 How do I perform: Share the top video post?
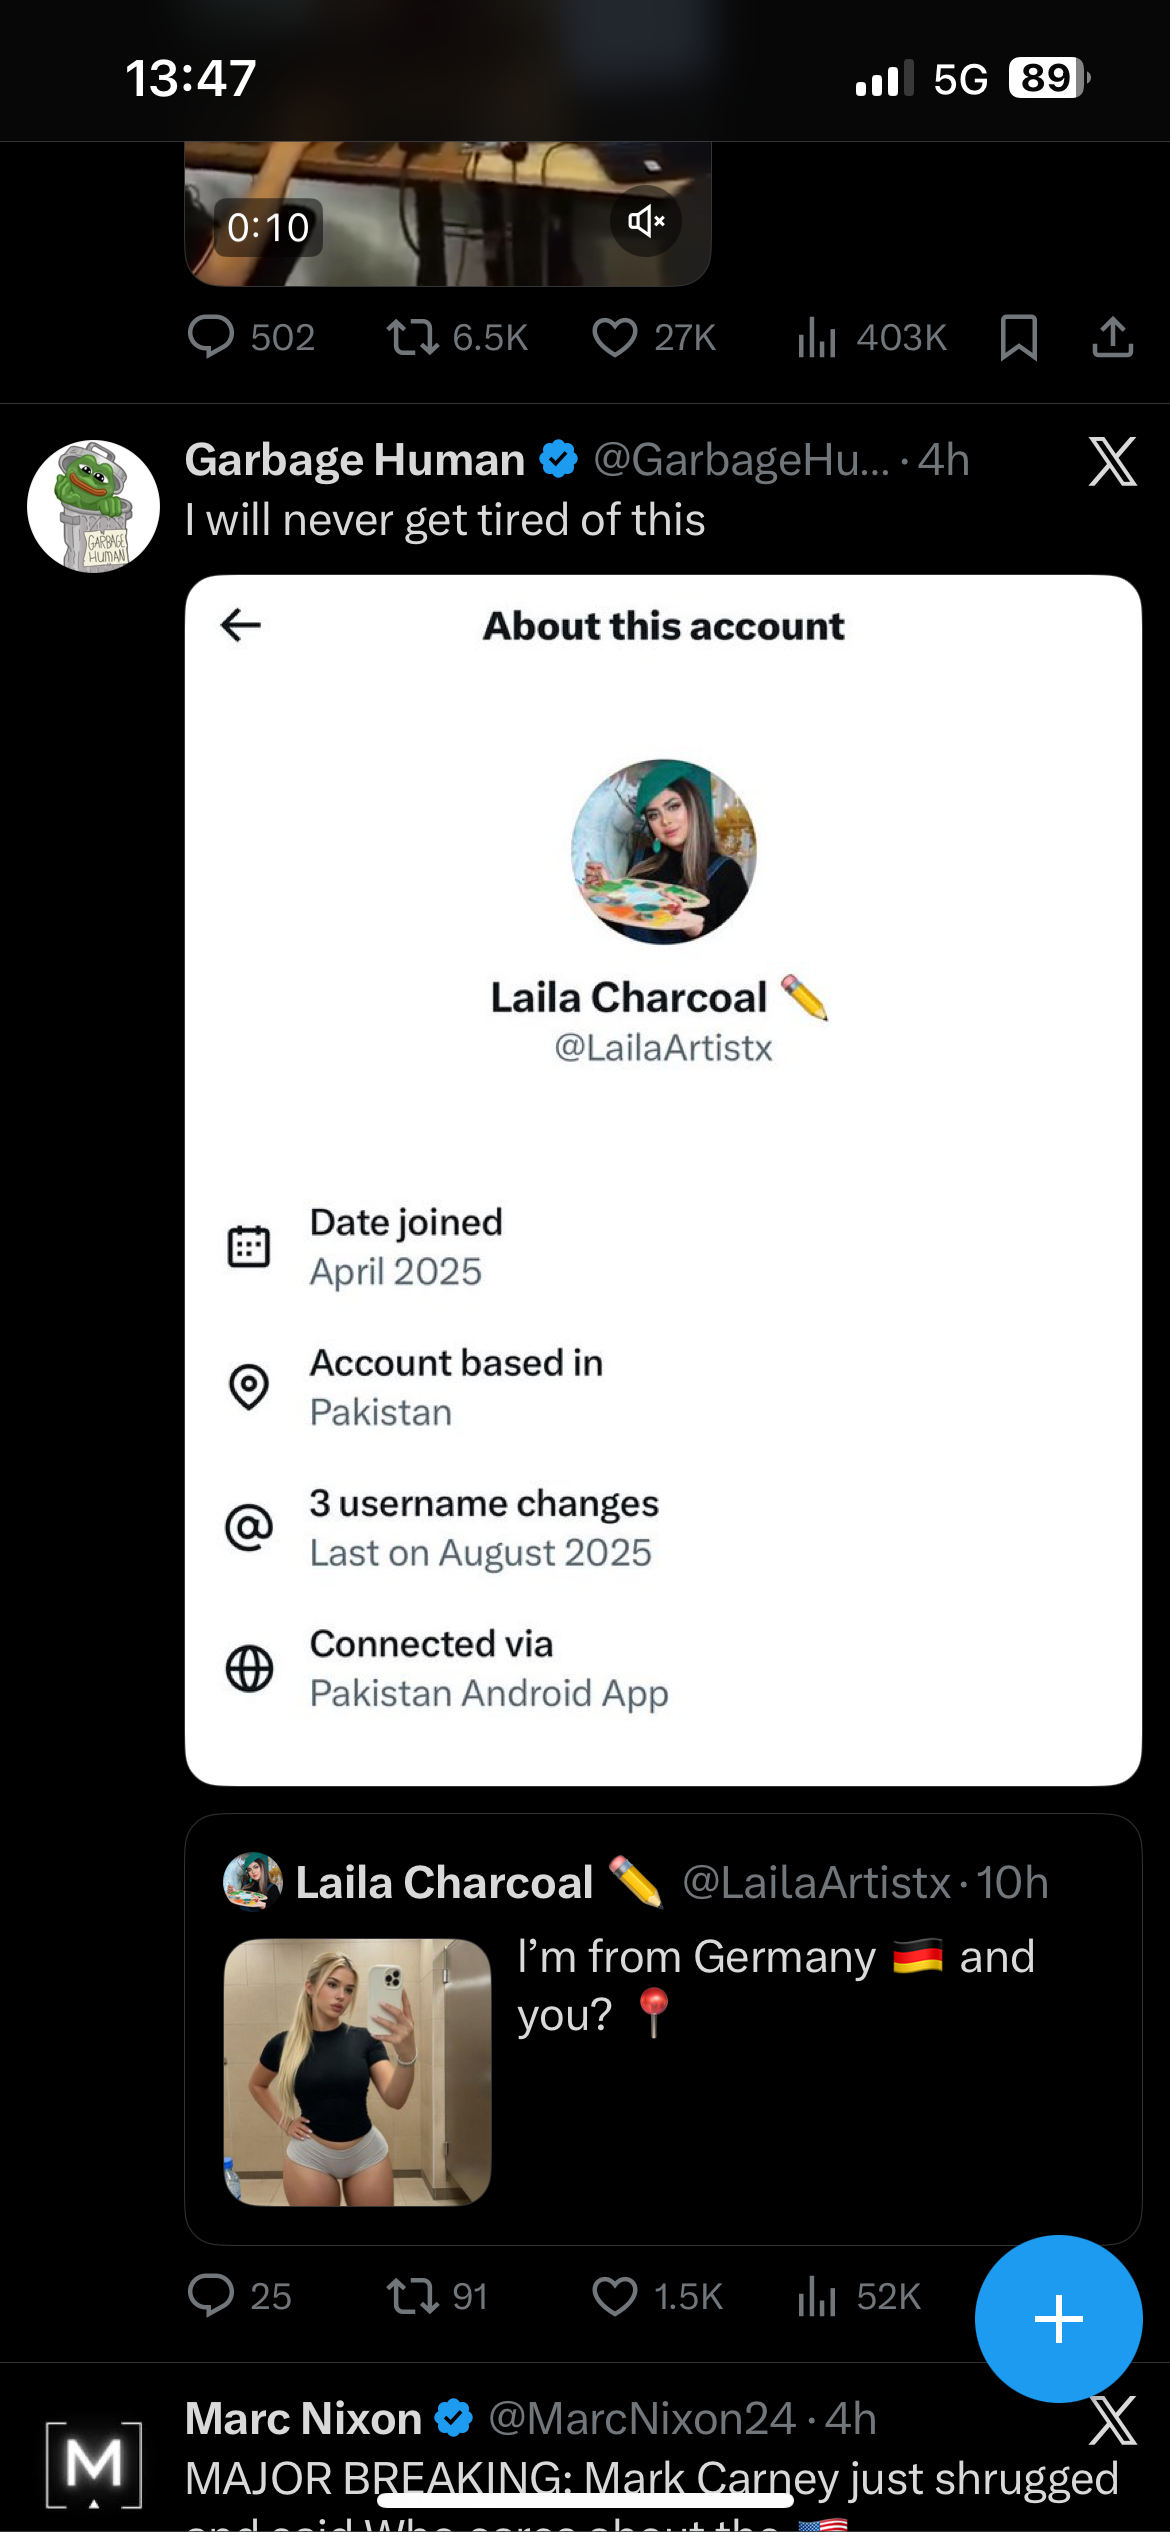tap(1112, 337)
